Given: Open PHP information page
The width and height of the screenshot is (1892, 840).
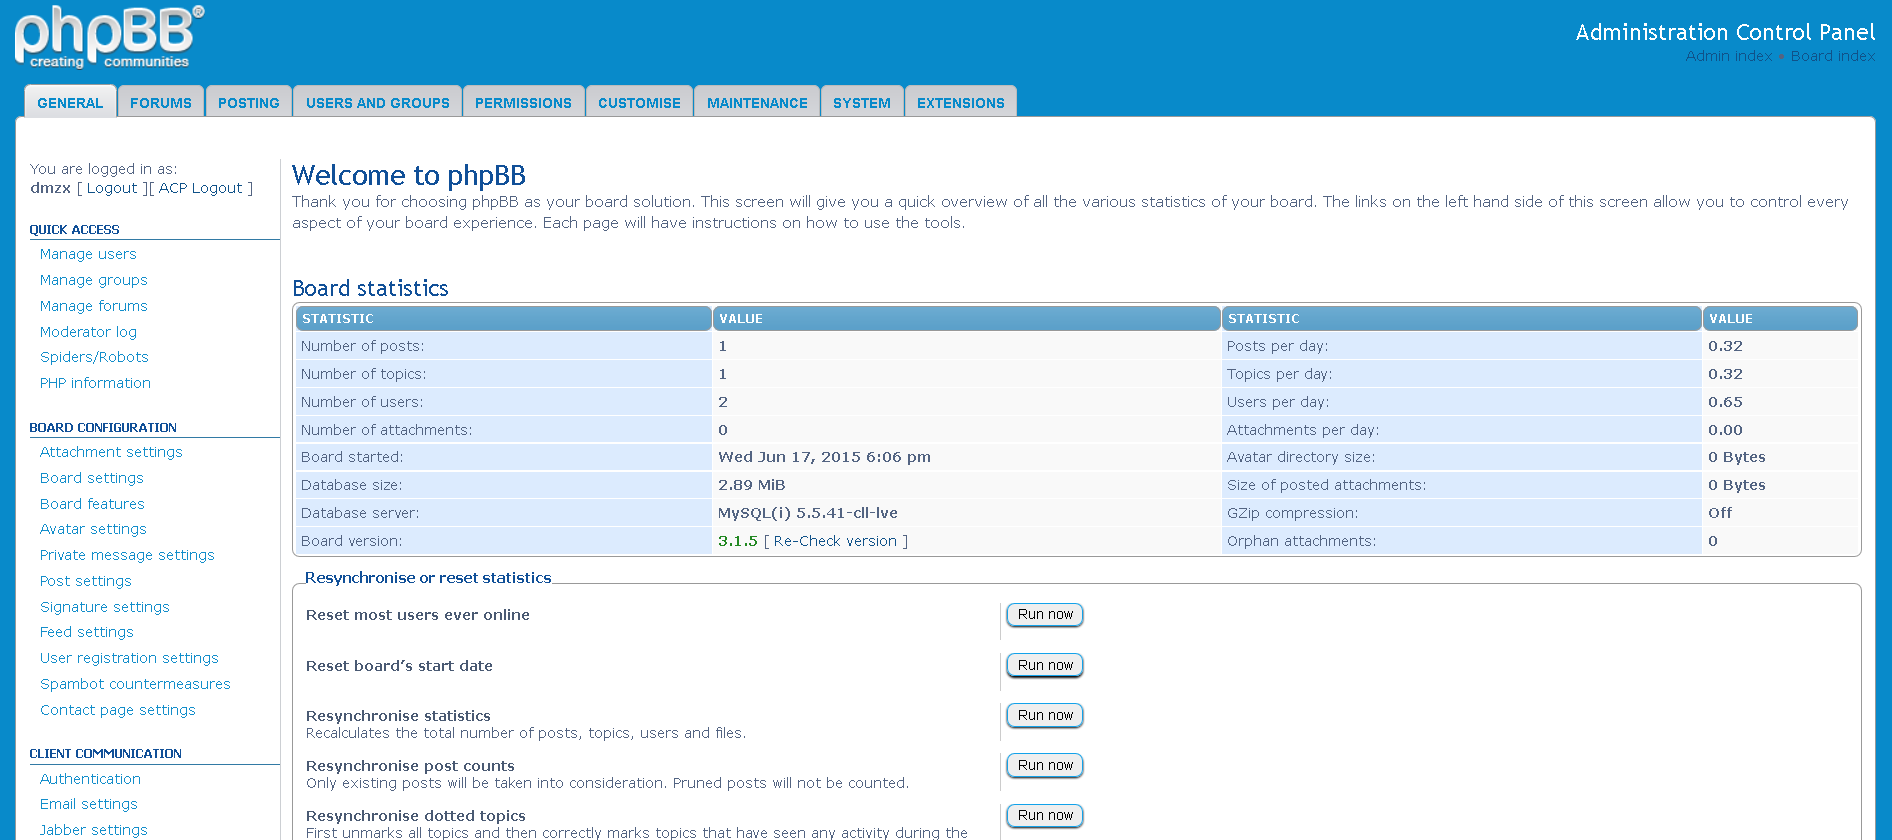Looking at the screenshot, I should [95, 383].
